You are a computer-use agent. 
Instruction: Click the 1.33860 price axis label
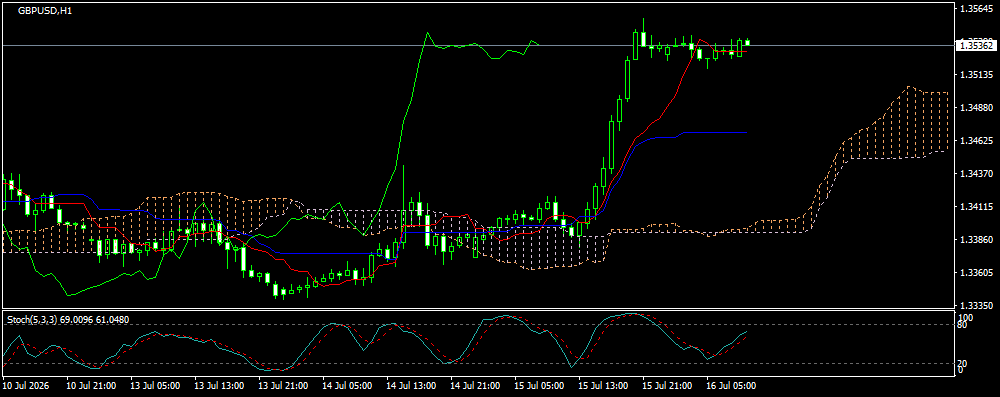pyautogui.click(x=976, y=239)
